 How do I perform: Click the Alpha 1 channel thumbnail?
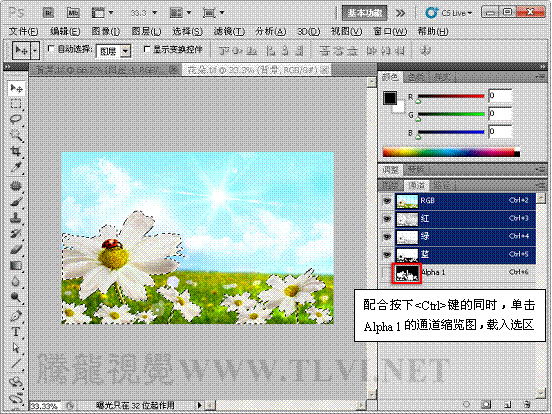pos(407,273)
